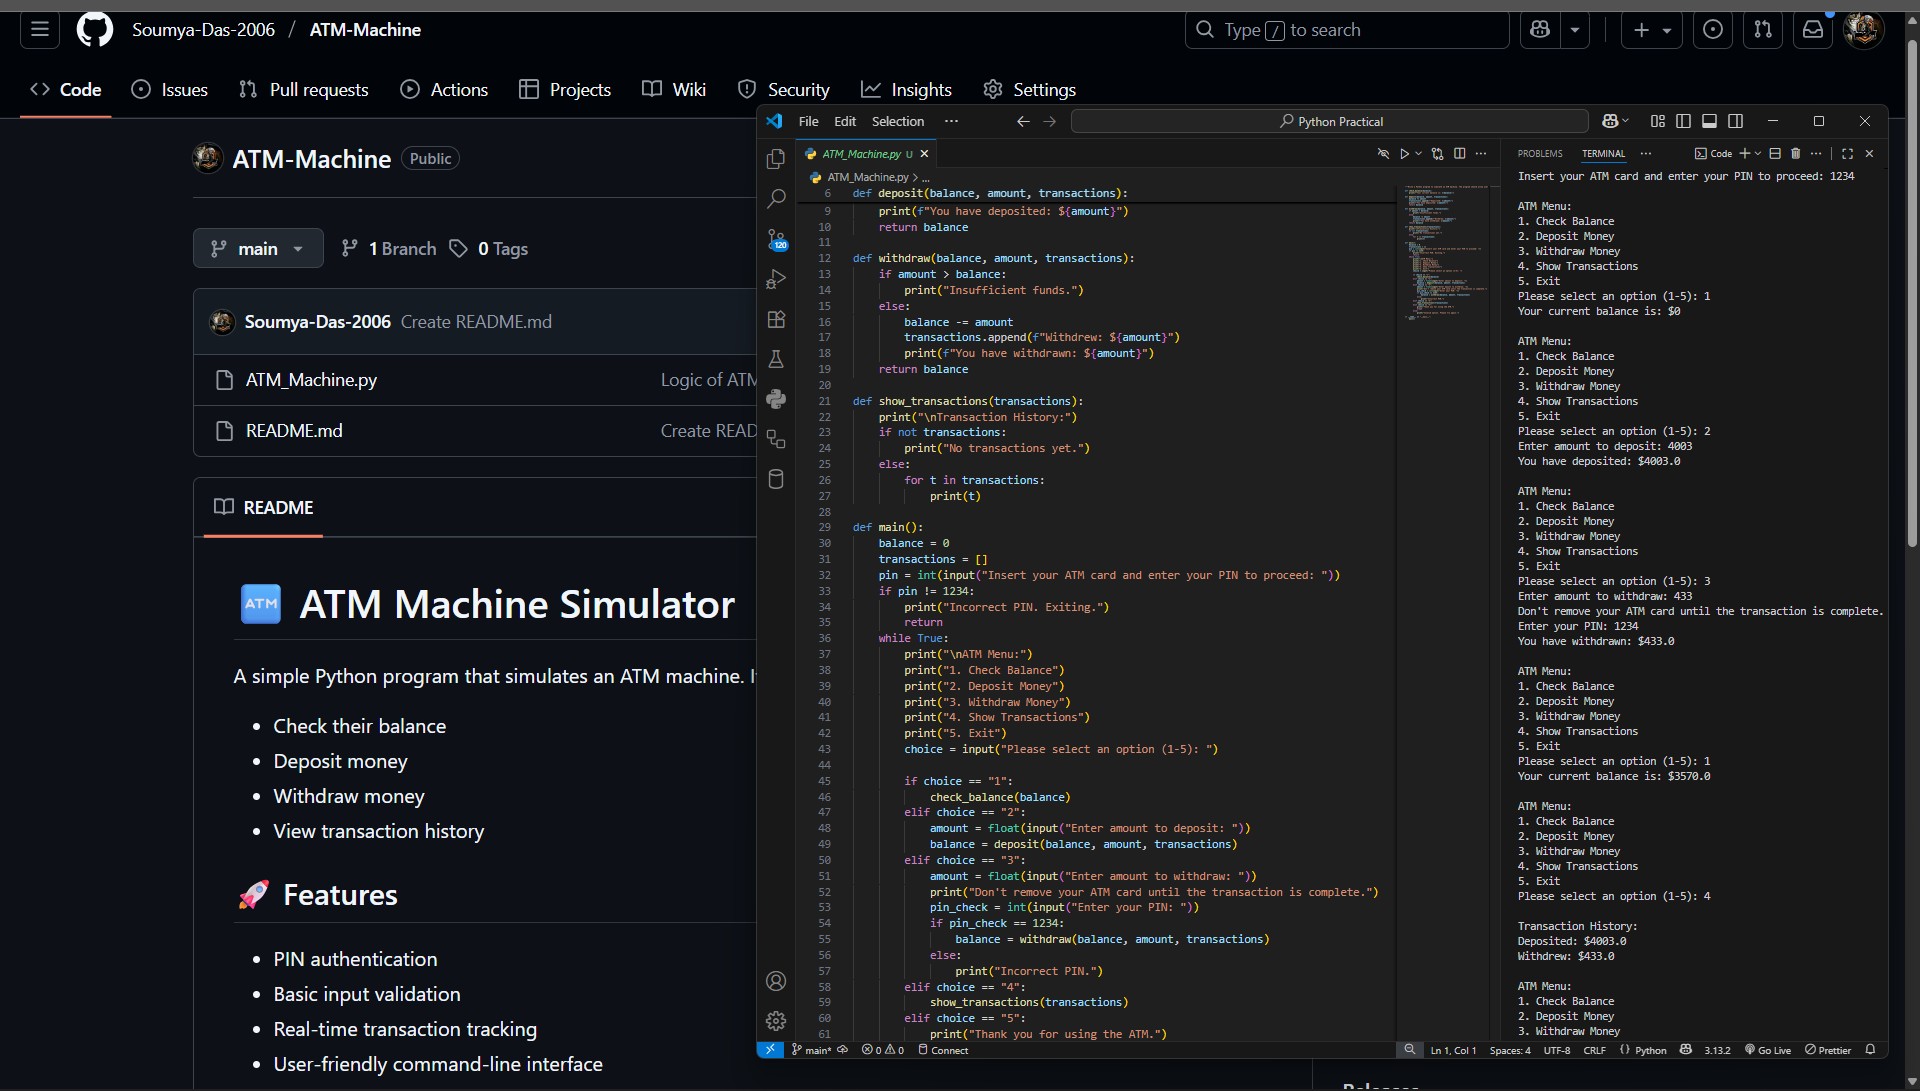Toggle Go Live server in status bar
1920x1091 pixels.
pyautogui.click(x=1768, y=1050)
